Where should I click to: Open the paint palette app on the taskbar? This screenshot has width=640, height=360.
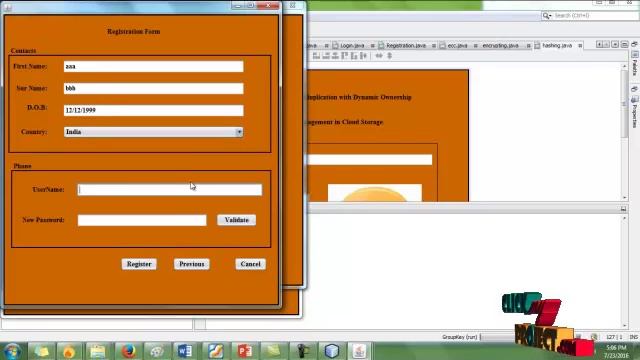[157, 351]
